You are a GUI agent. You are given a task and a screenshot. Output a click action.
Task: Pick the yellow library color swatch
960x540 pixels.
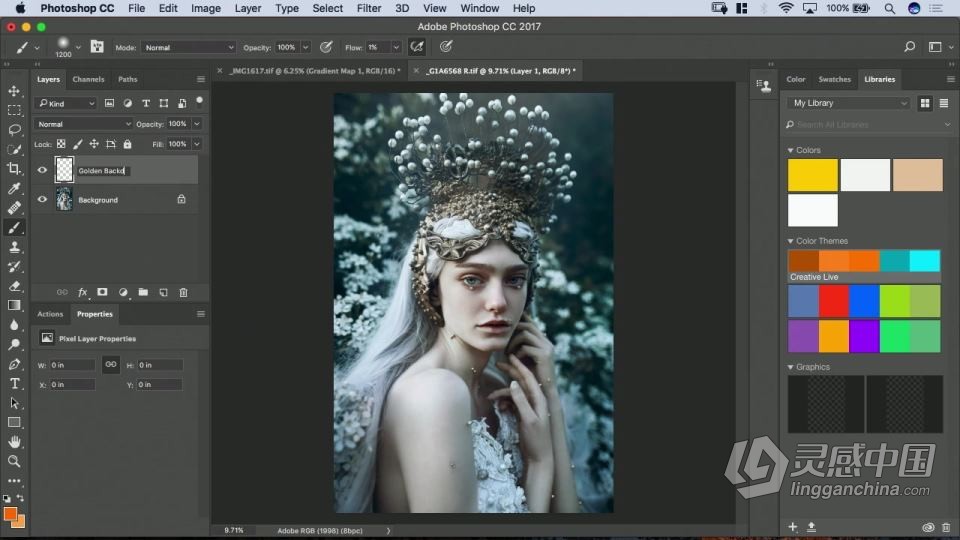[x=812, y=175]
